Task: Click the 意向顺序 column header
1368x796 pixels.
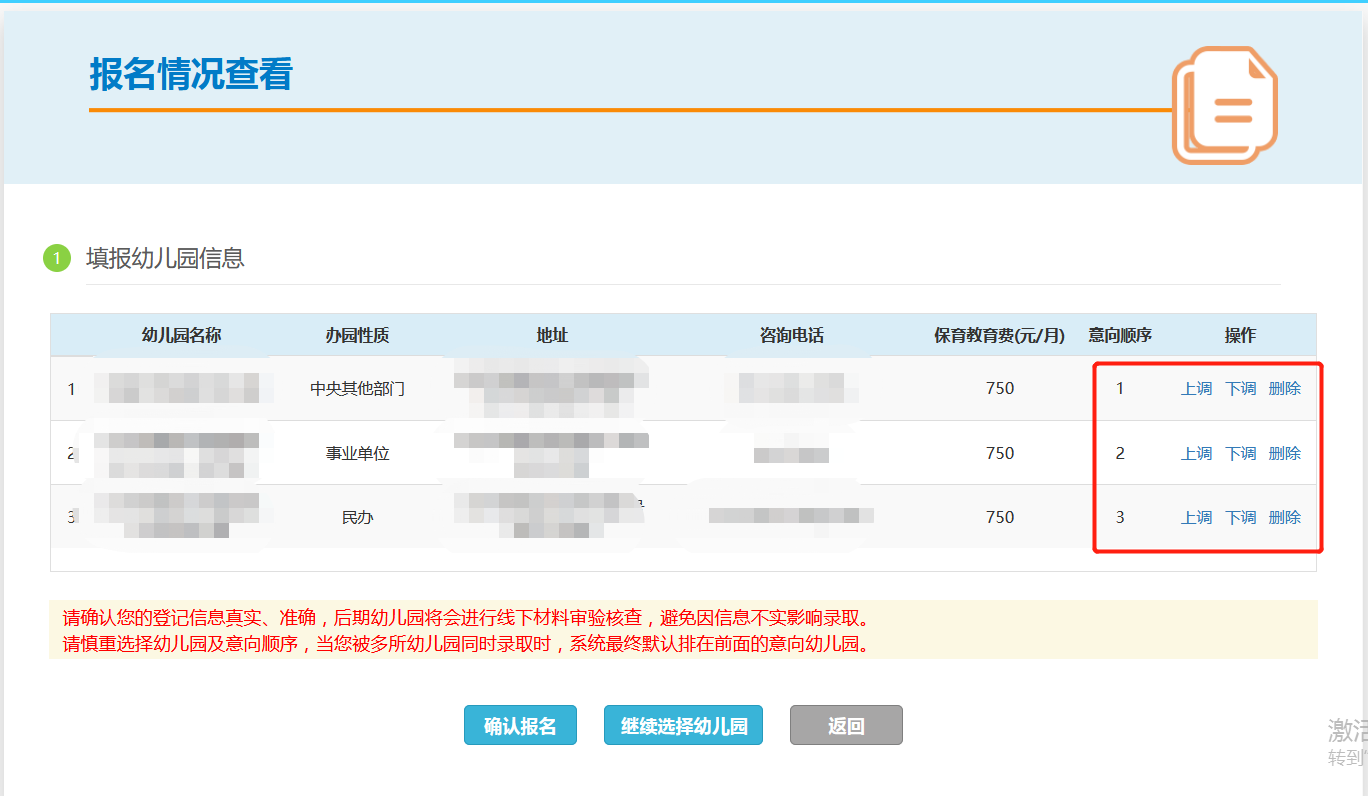Action: pyautogui.click(x=1120, y=335)
